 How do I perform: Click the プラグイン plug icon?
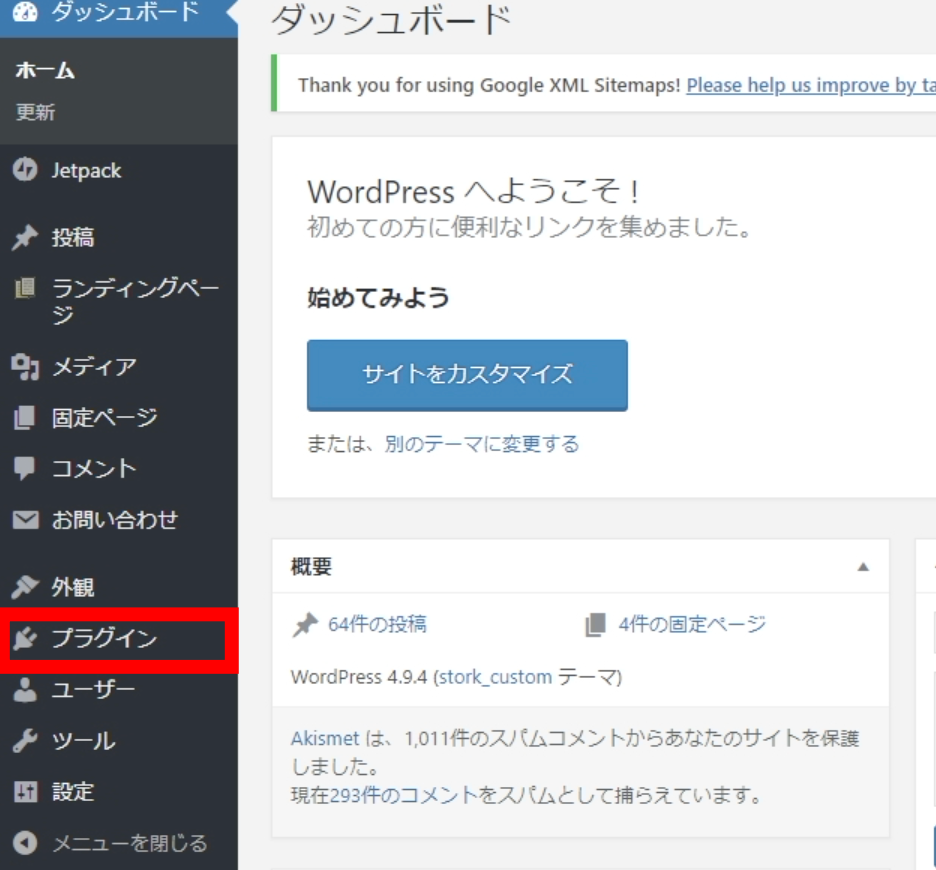pos(25,638)
